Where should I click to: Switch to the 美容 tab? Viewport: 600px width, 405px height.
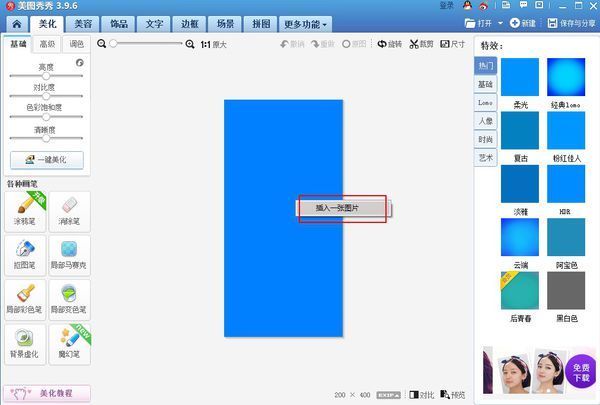click(85, 22)
